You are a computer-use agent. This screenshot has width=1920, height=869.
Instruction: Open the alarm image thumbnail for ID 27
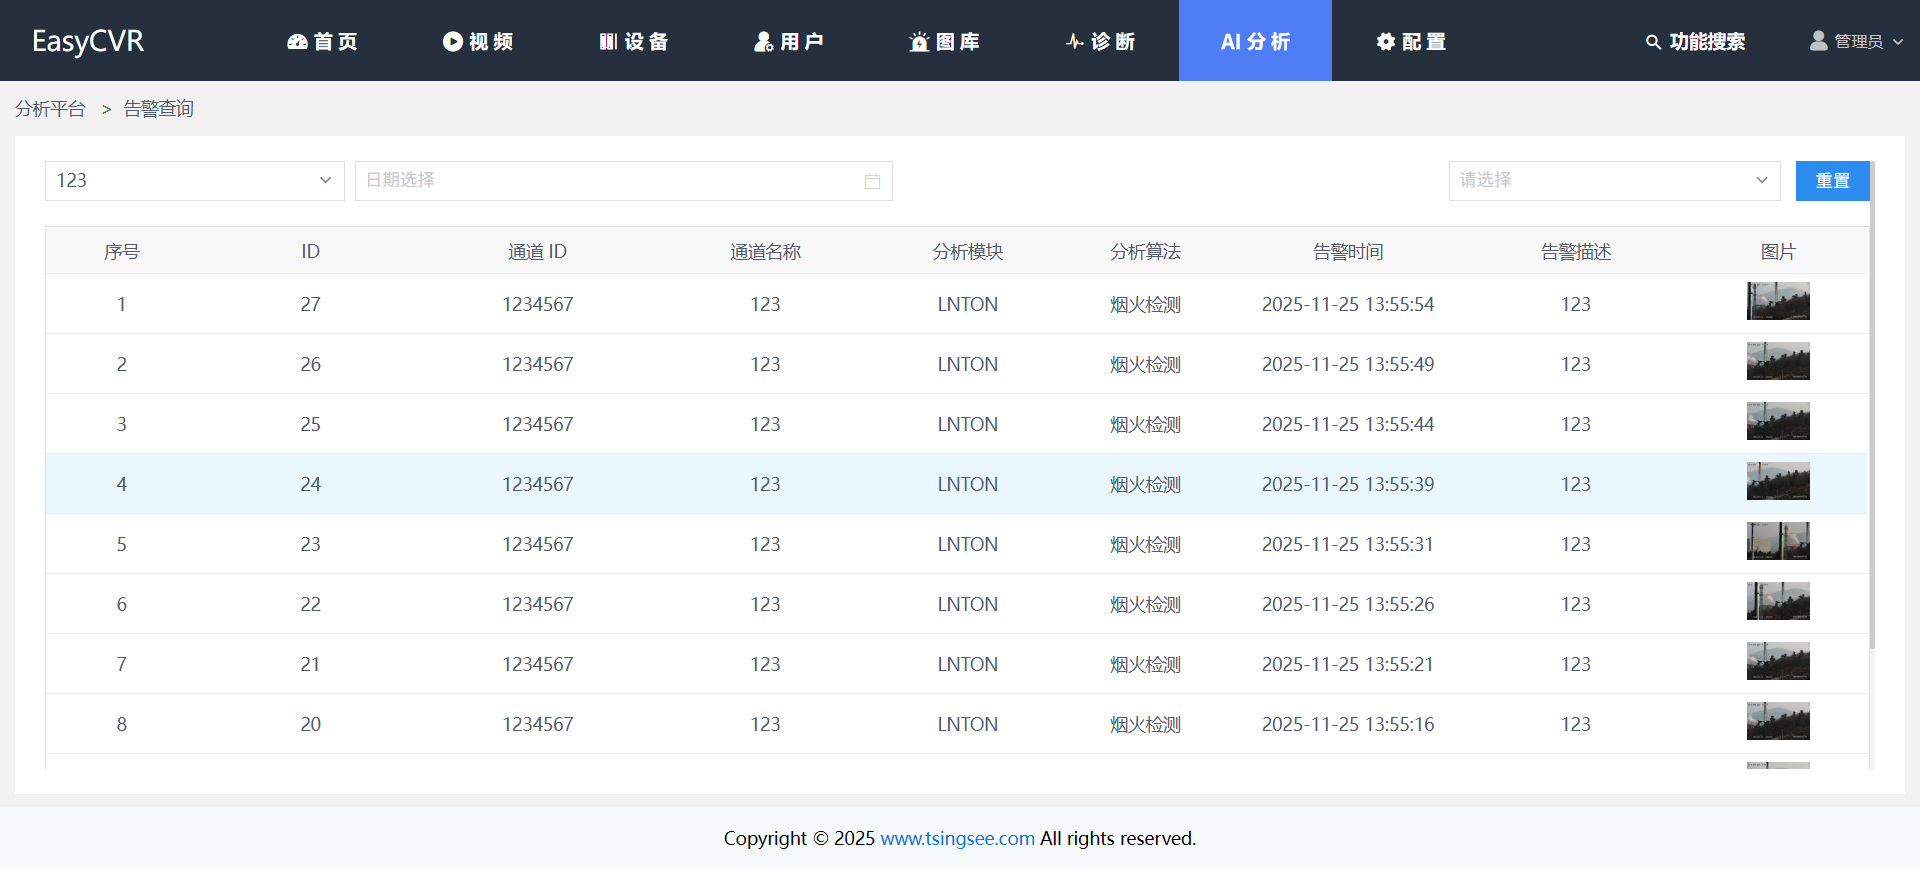(x=1777, y=301)
